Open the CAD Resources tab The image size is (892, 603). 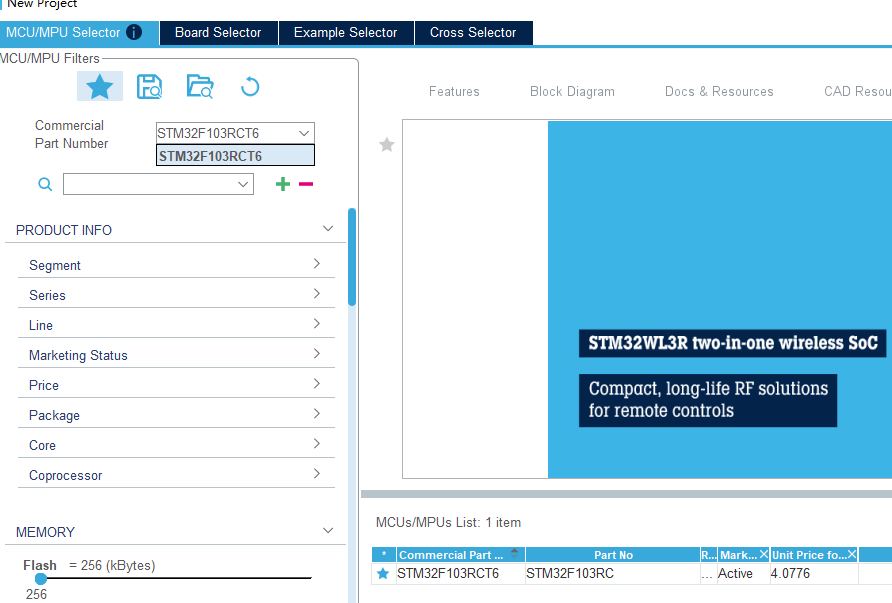click(x=857, y=92)
